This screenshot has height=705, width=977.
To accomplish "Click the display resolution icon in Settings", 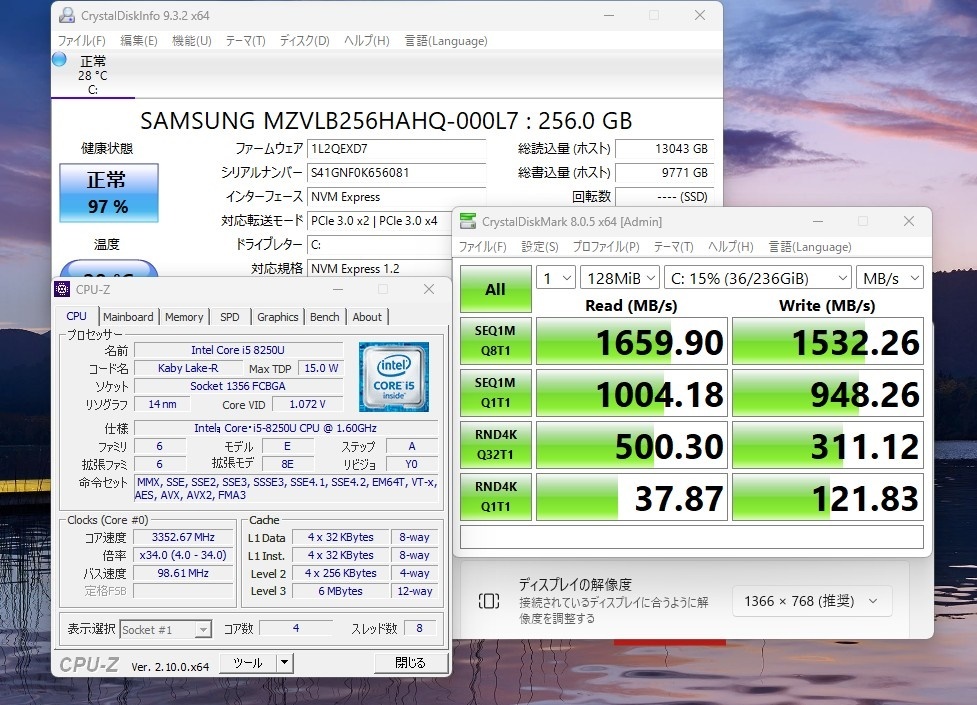I will (x=489, y=601).
